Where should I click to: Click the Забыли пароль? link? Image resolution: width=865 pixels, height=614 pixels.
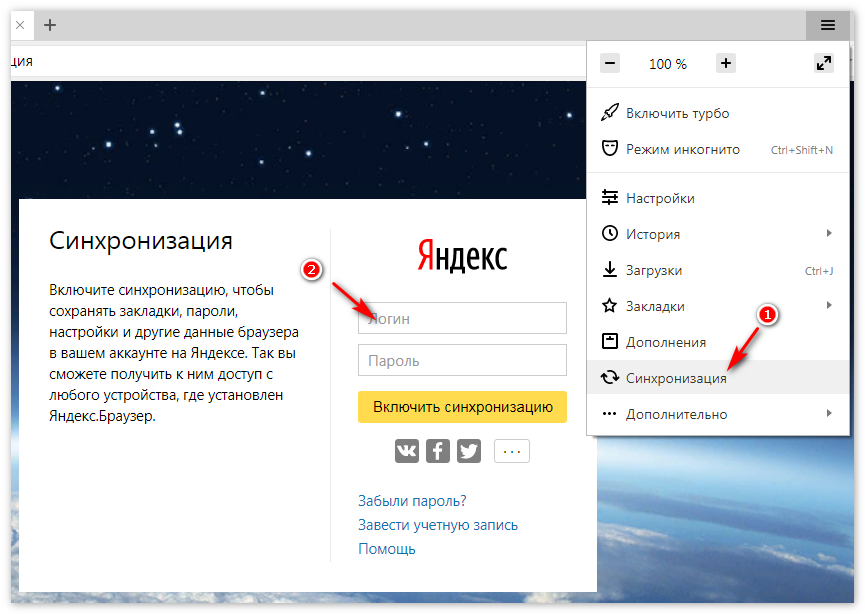[412, 501]
